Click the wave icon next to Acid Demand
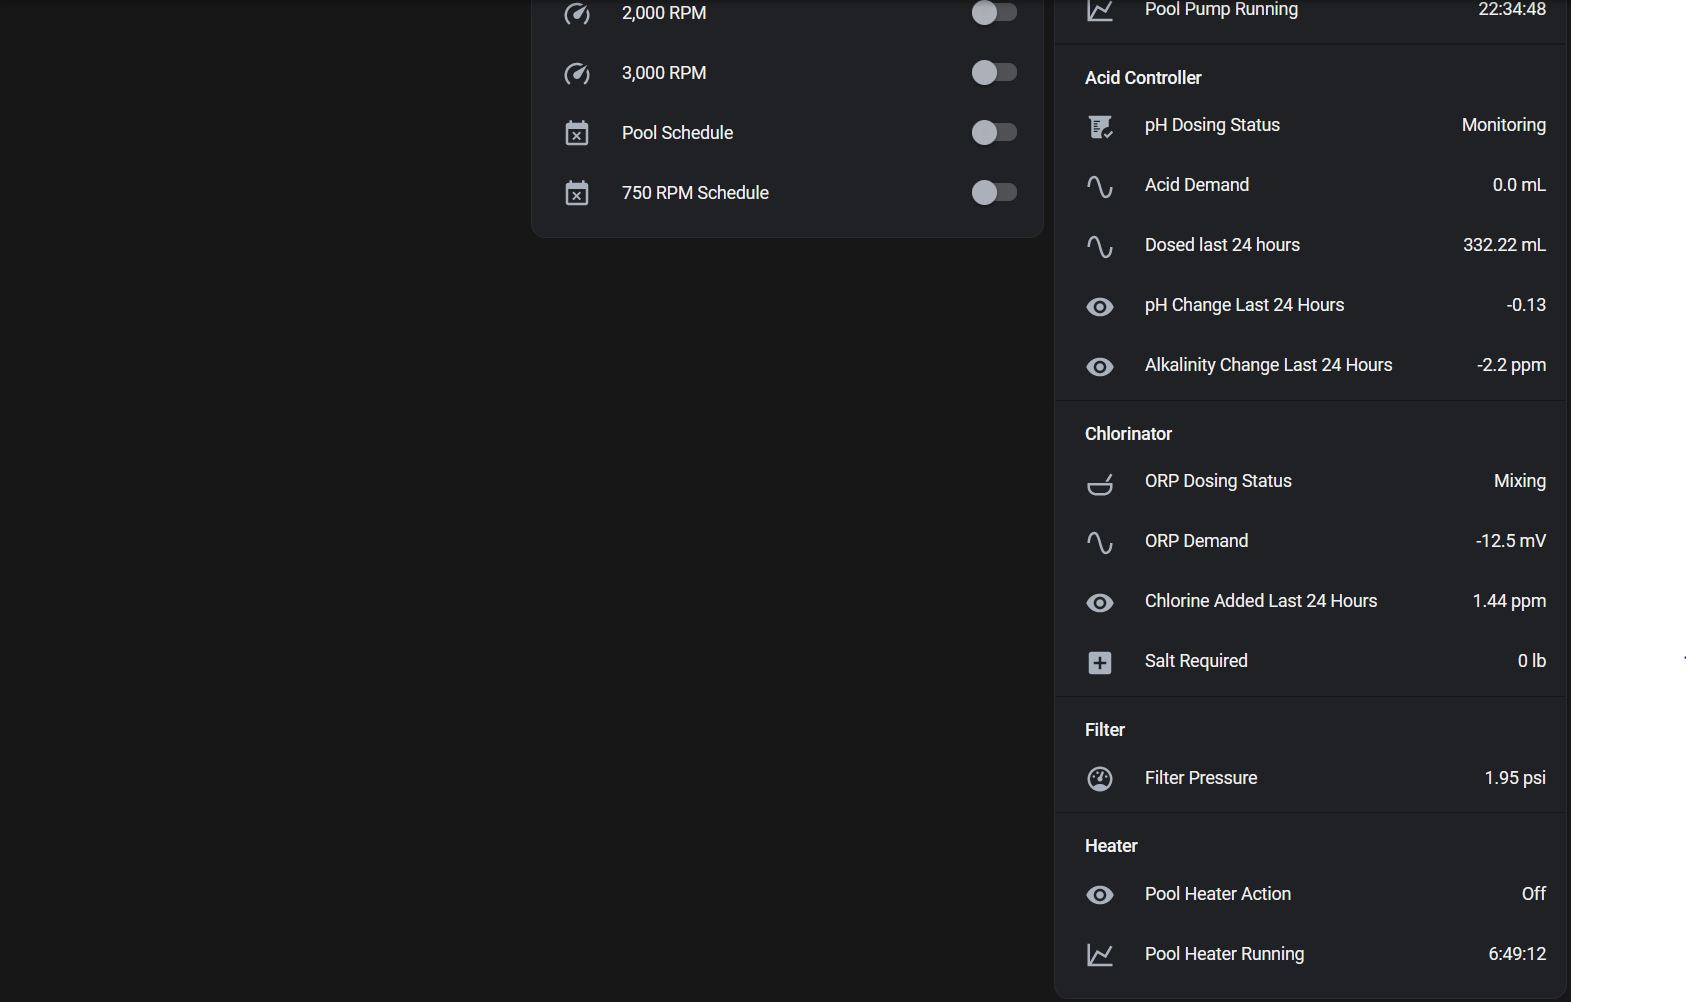 (x=1100, y=187)
